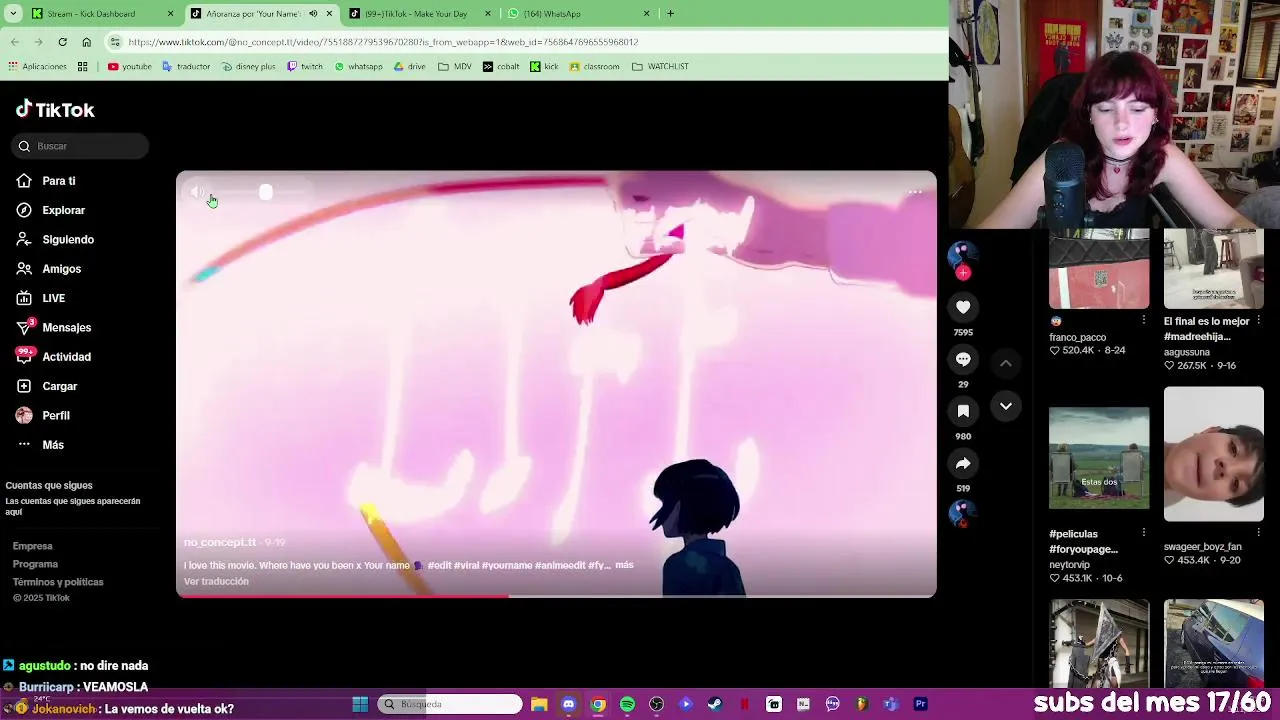Go to the next video with the down chevron
The image size is (1280, 720).
pos(1006,406)
